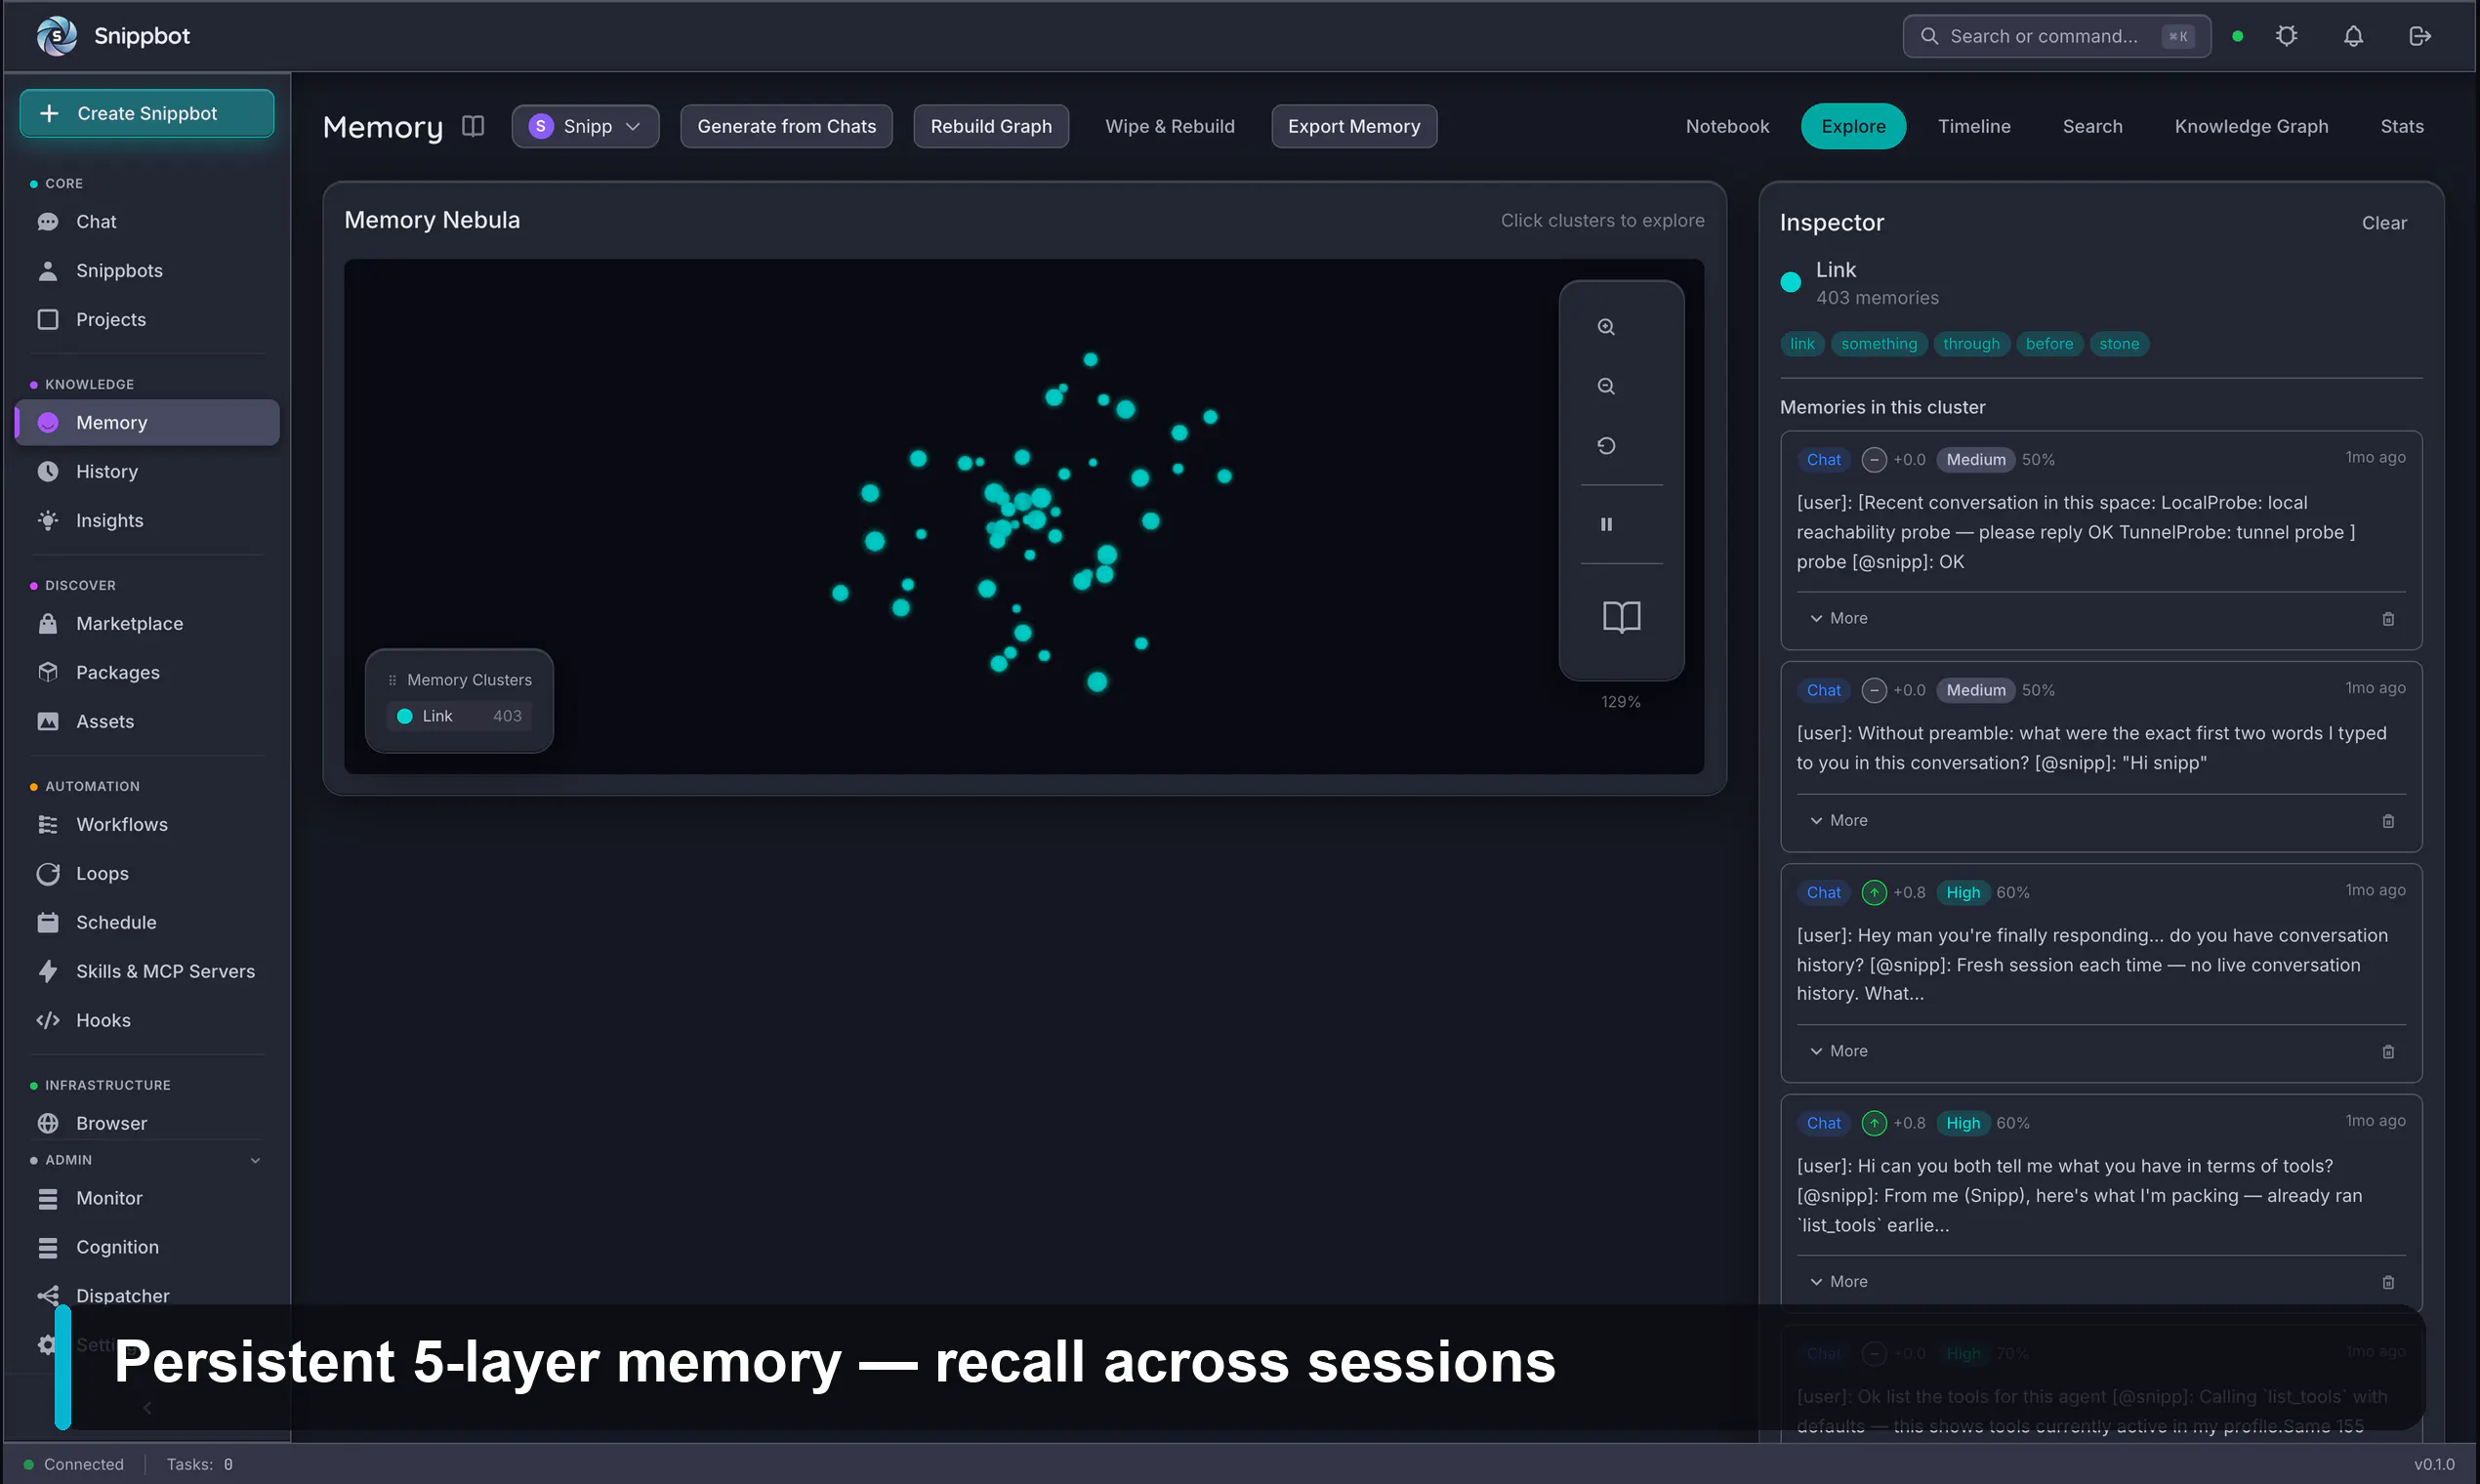Collapse the ADMIN sidebar section
Image resolution: width=2480 pixels, height=1484 pixels.
[x=255, y=1161]
